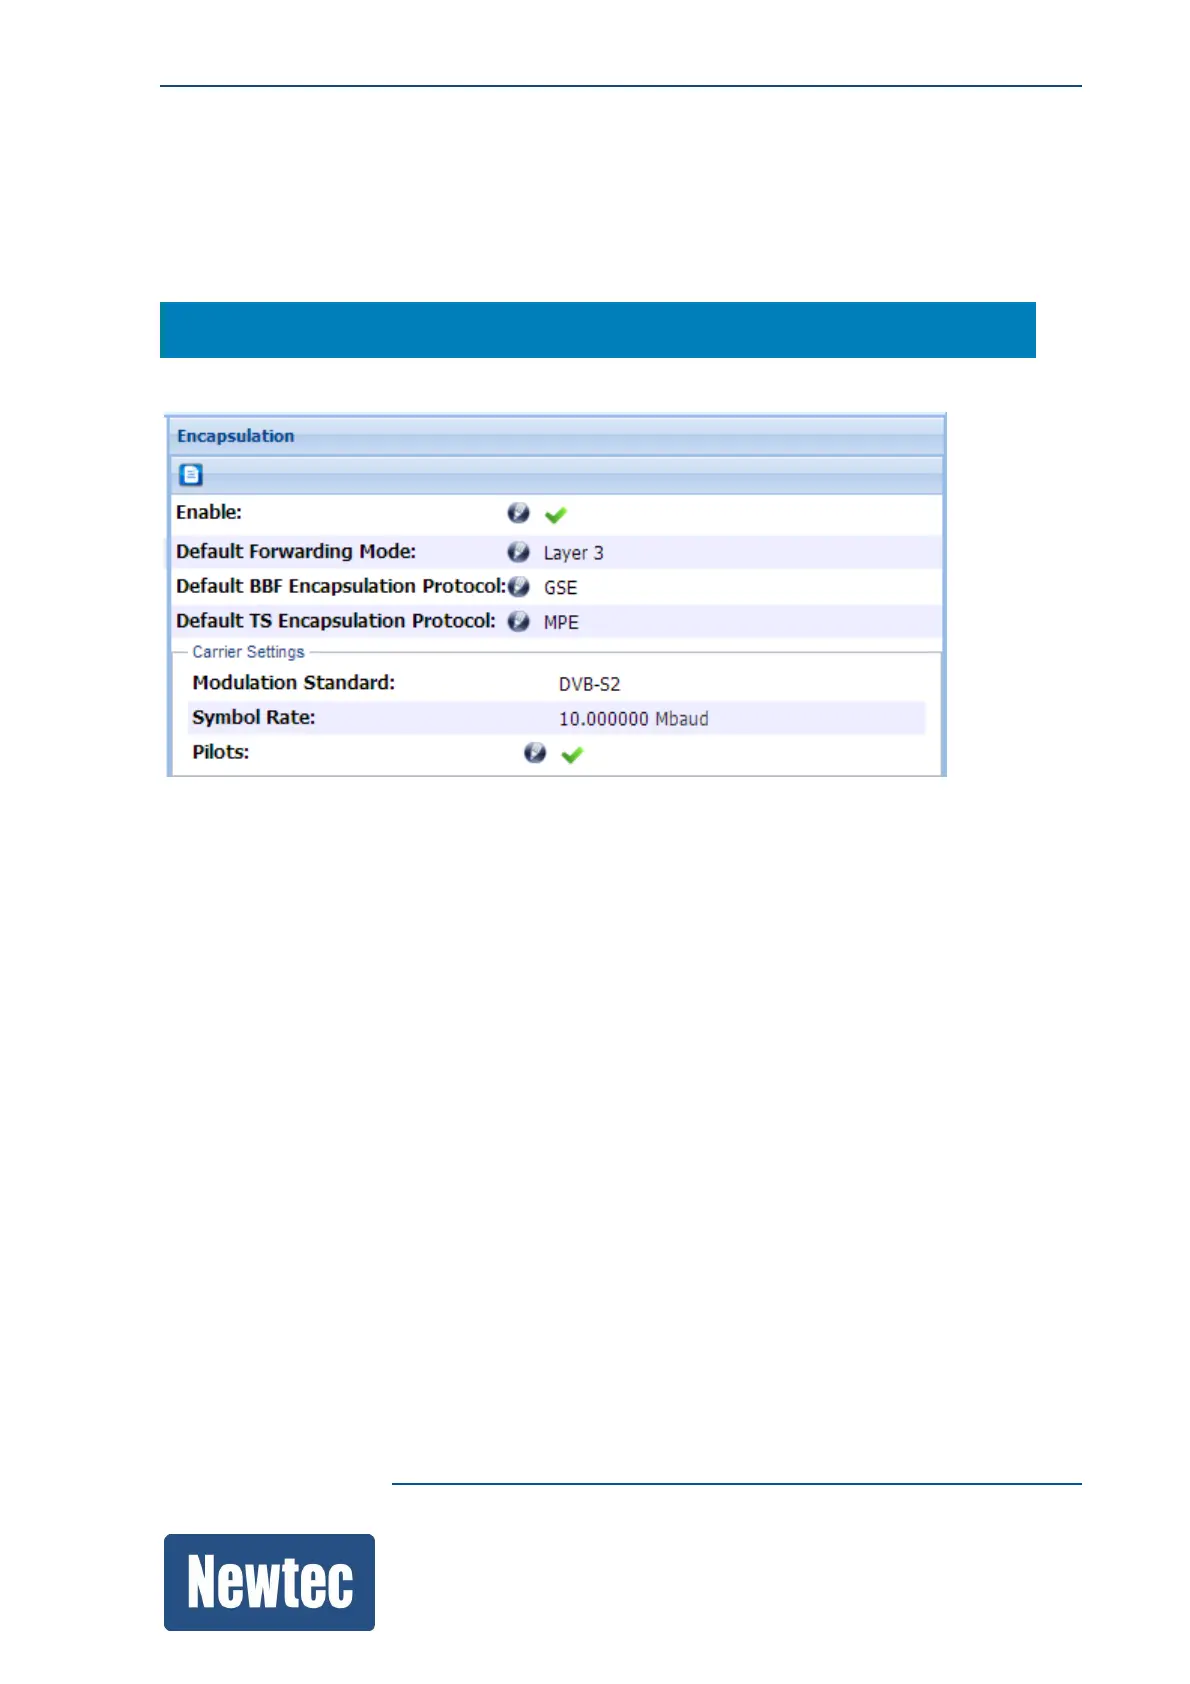Click the Encapsulation panel header
Screen dimensions: 1190x1684
(556, 436)
